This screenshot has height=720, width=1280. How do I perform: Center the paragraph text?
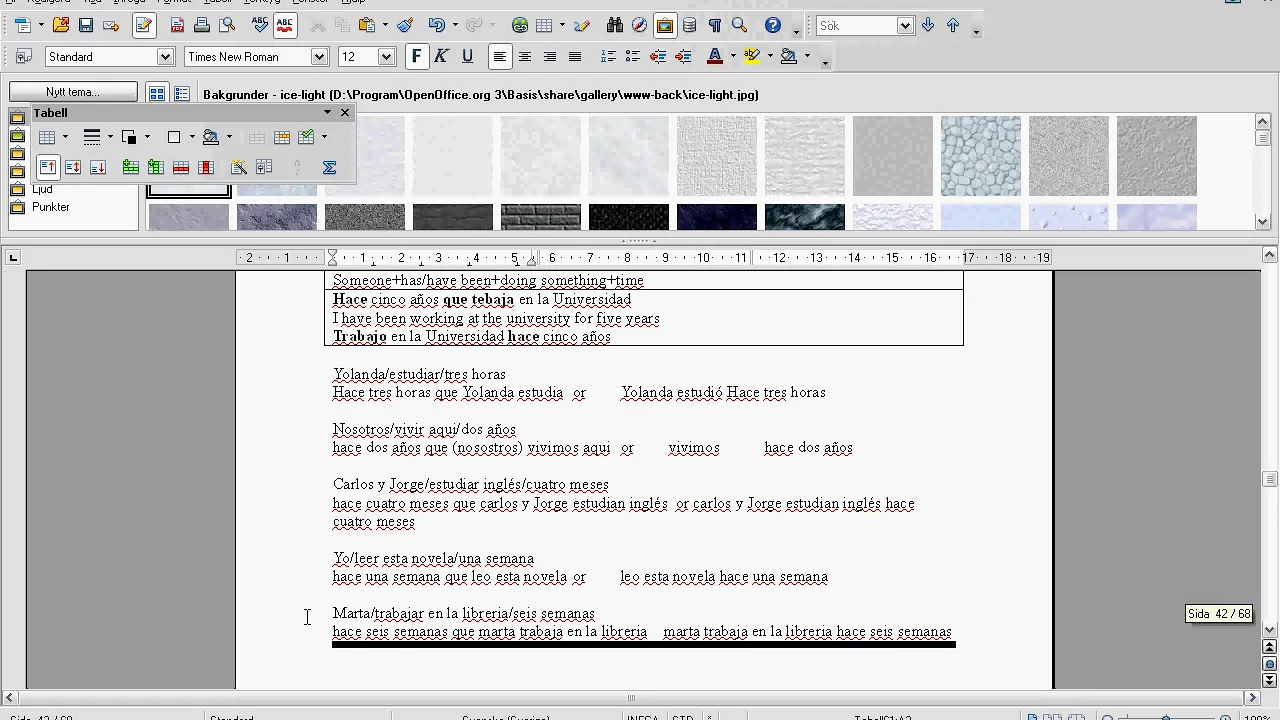coord(524,57)
